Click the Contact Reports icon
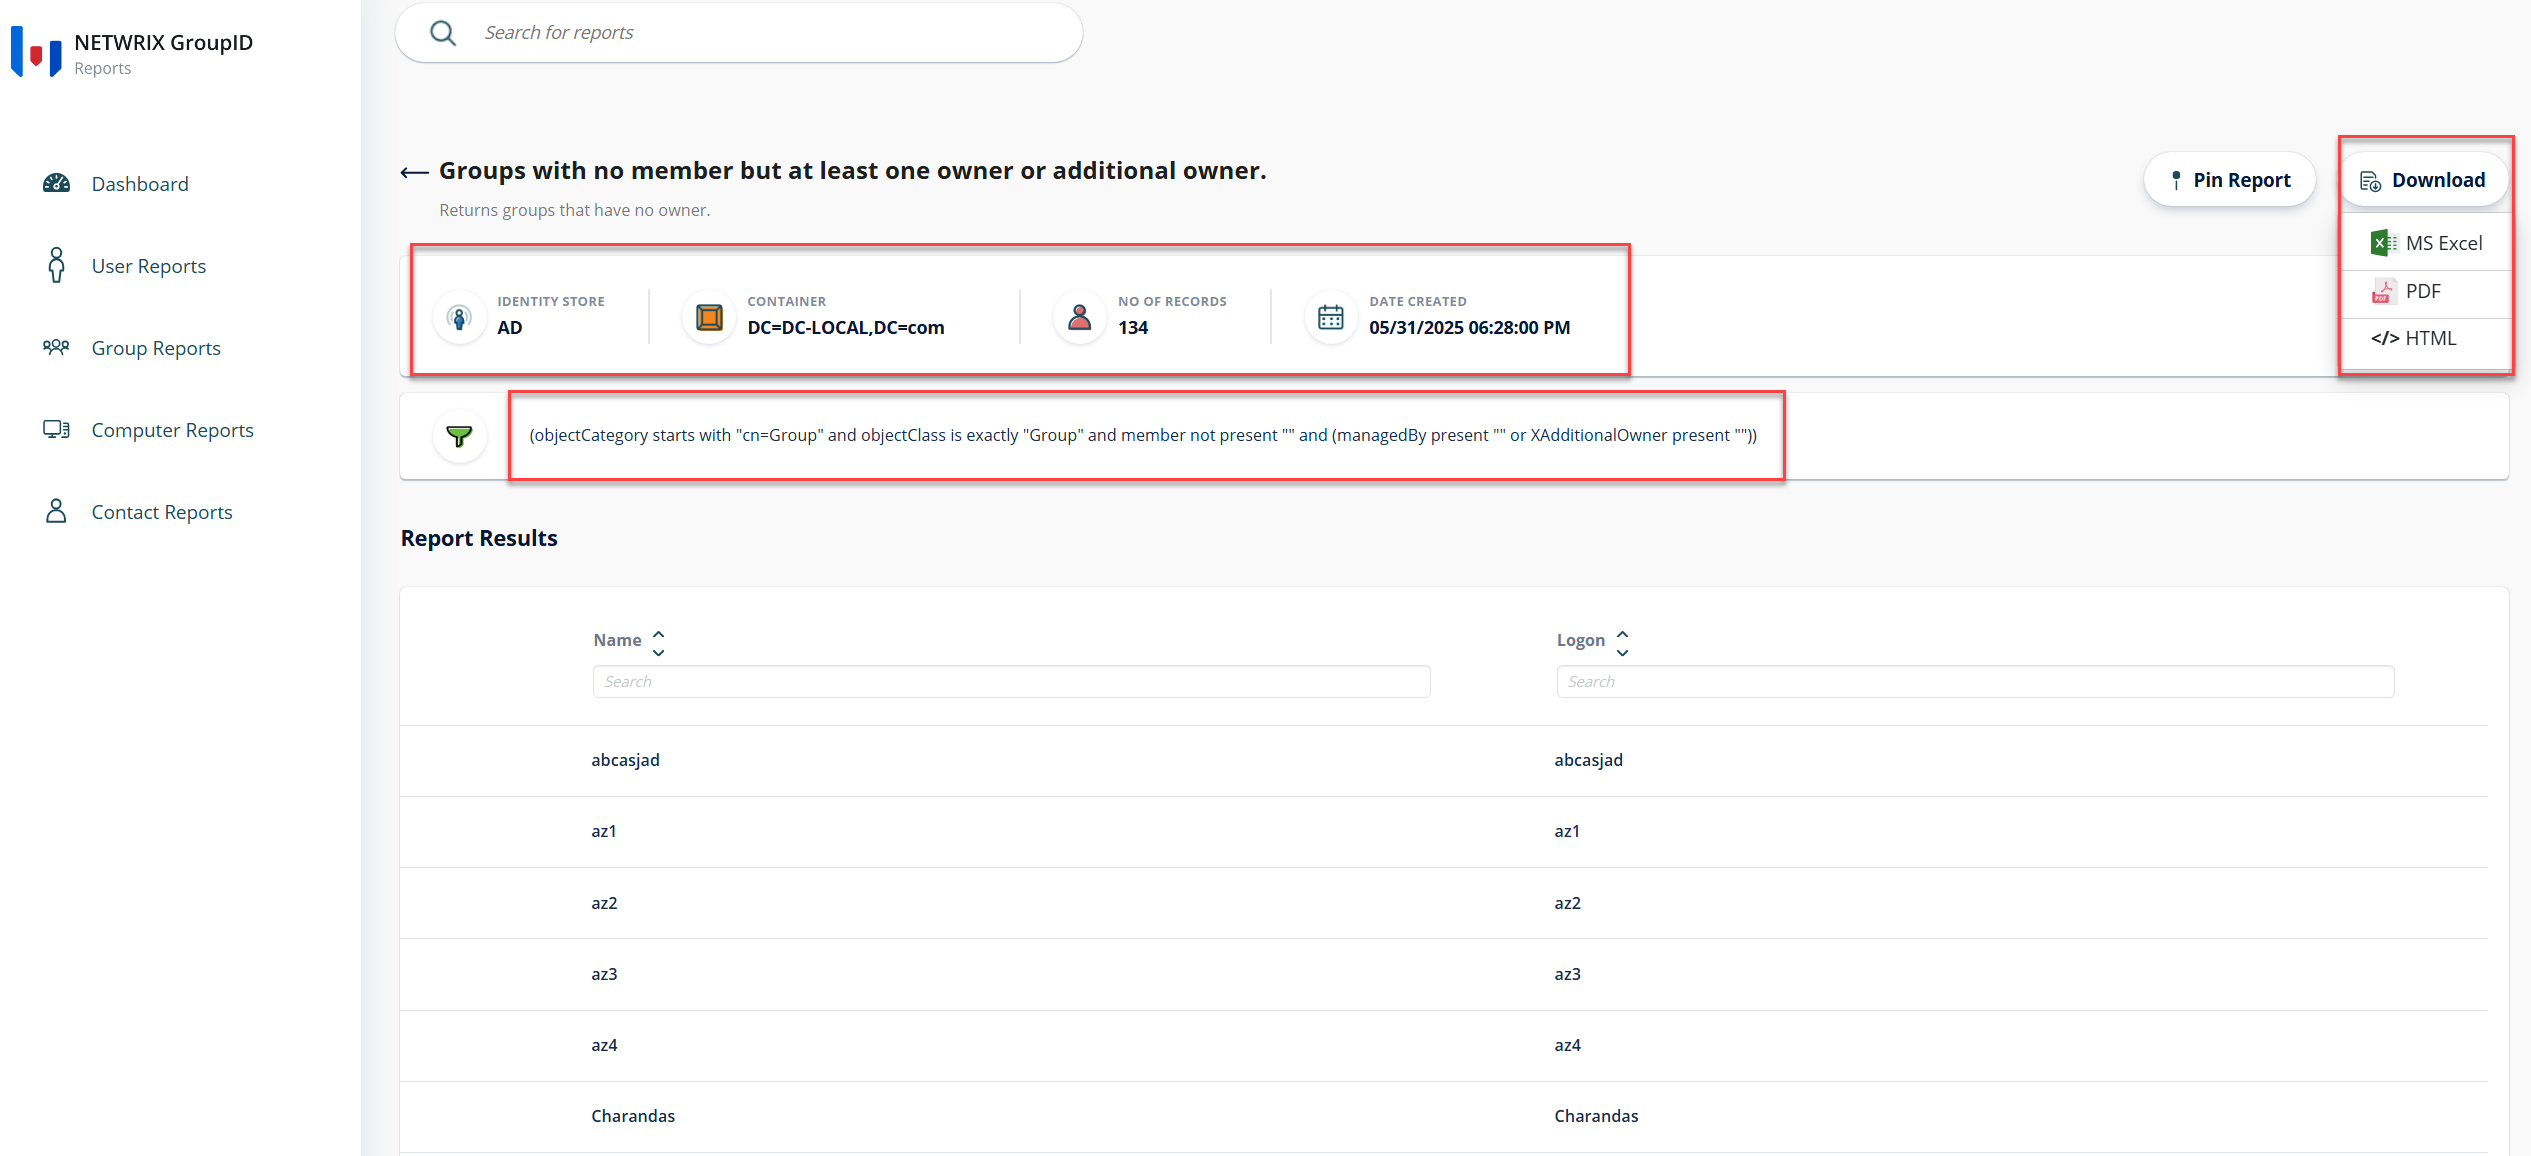This screenshot has height=1156, width=2531. 56,511
